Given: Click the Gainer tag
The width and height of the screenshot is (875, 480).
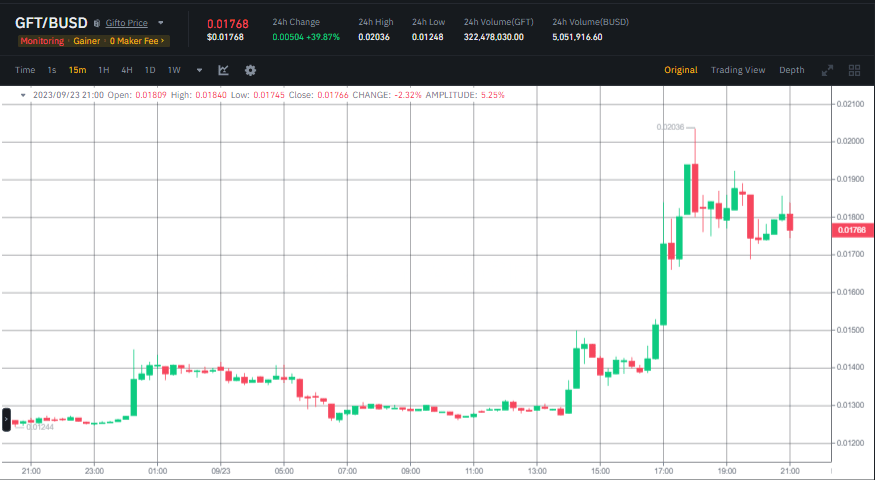Looking at the screenshot, I should pyautogui.click(x=86, y=41).
